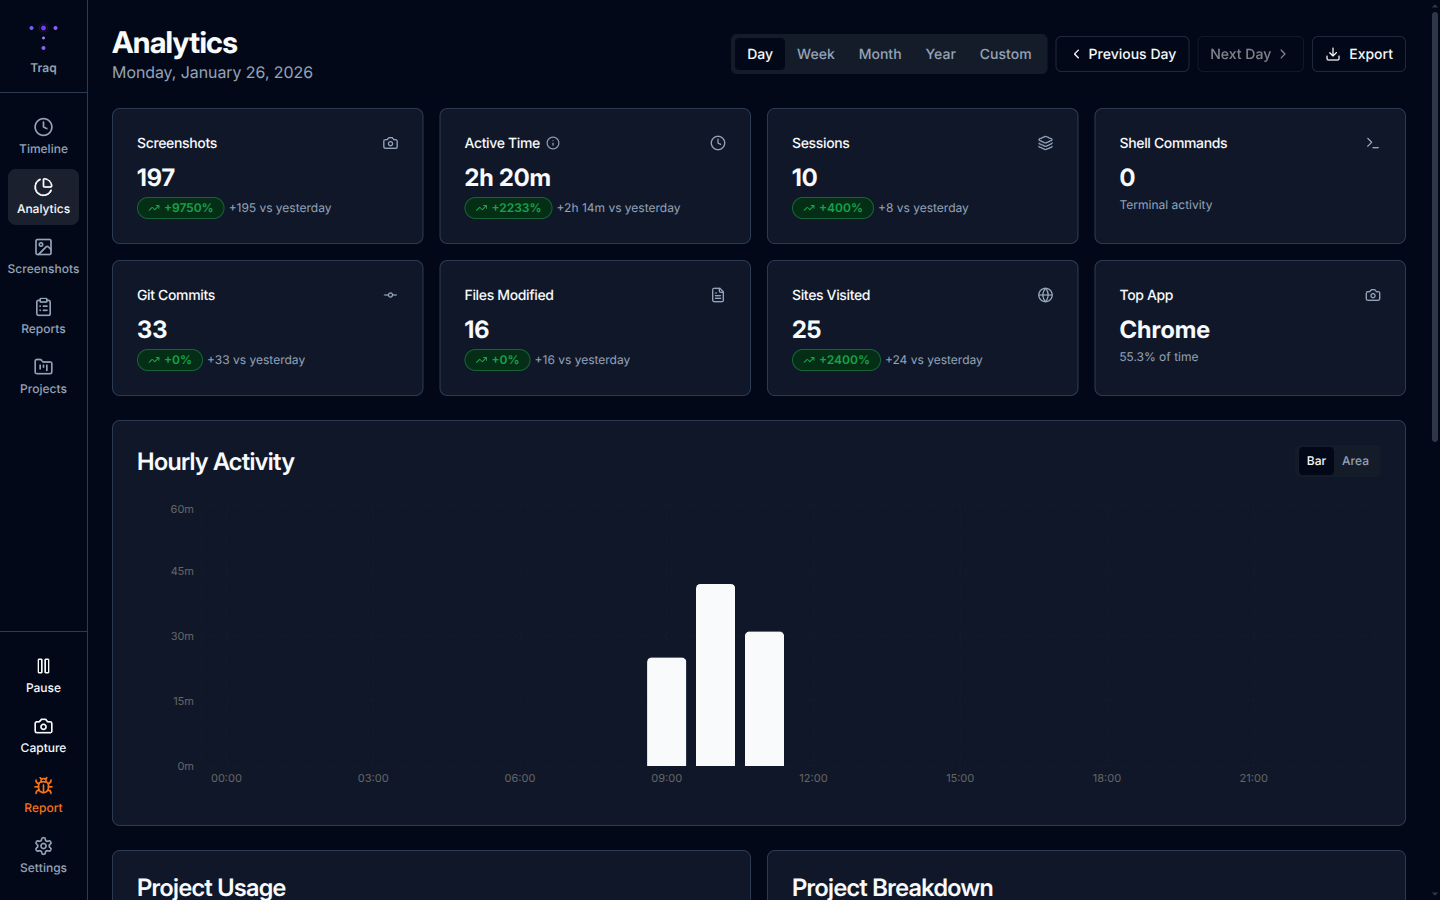Viewport: 1440px width, 900px height.
Task: Open Settings from the sidebar gear icon
Action: (x=43, y=853)
